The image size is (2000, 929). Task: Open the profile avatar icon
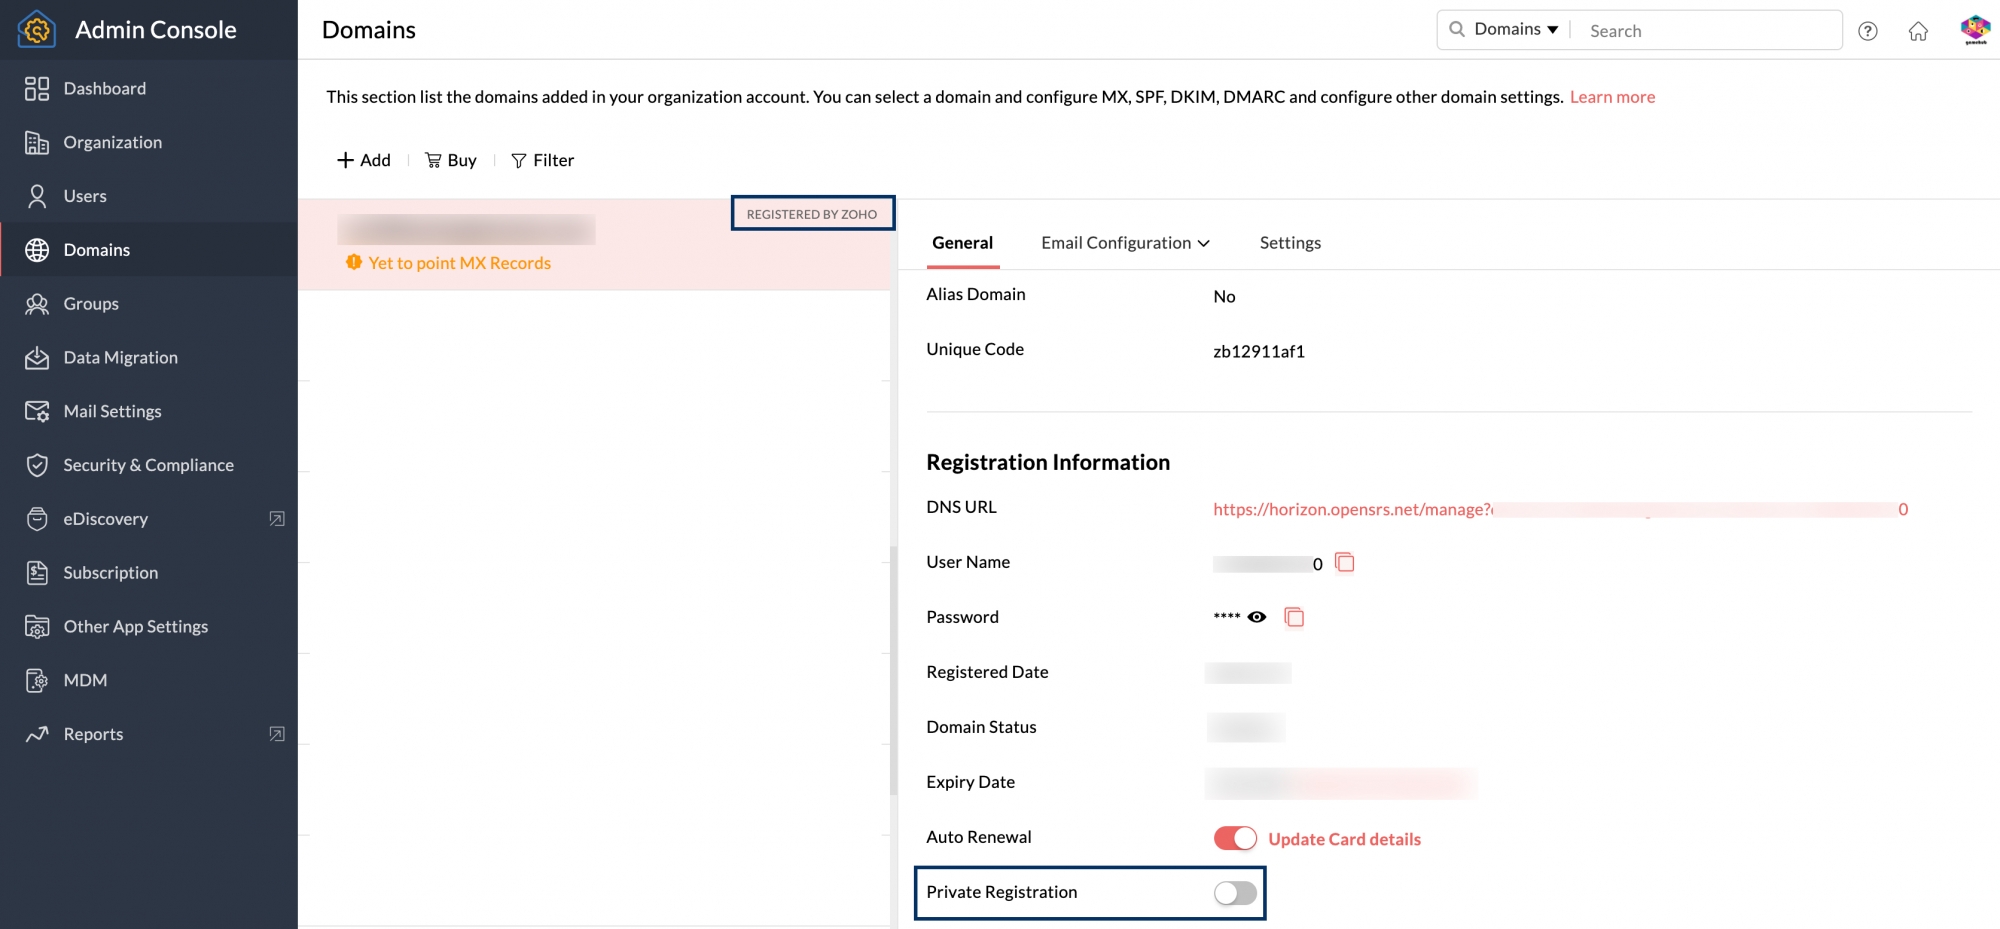click(1975, 30)
